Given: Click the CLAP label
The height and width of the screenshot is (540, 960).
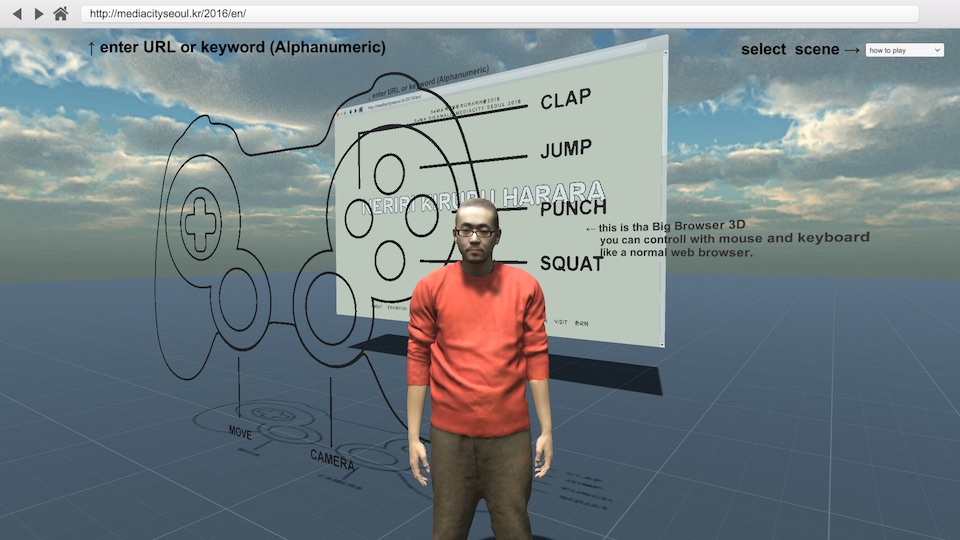Looking at the screenshot, I should 566,99.
